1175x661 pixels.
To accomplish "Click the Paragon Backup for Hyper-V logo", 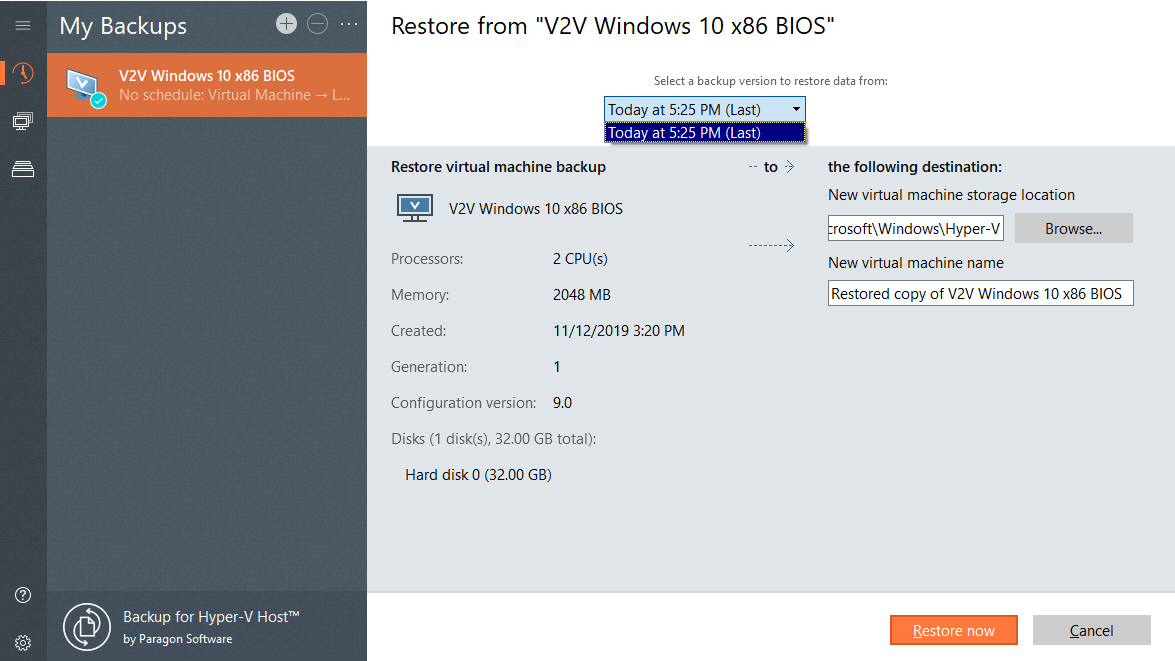I will (87, 626).
